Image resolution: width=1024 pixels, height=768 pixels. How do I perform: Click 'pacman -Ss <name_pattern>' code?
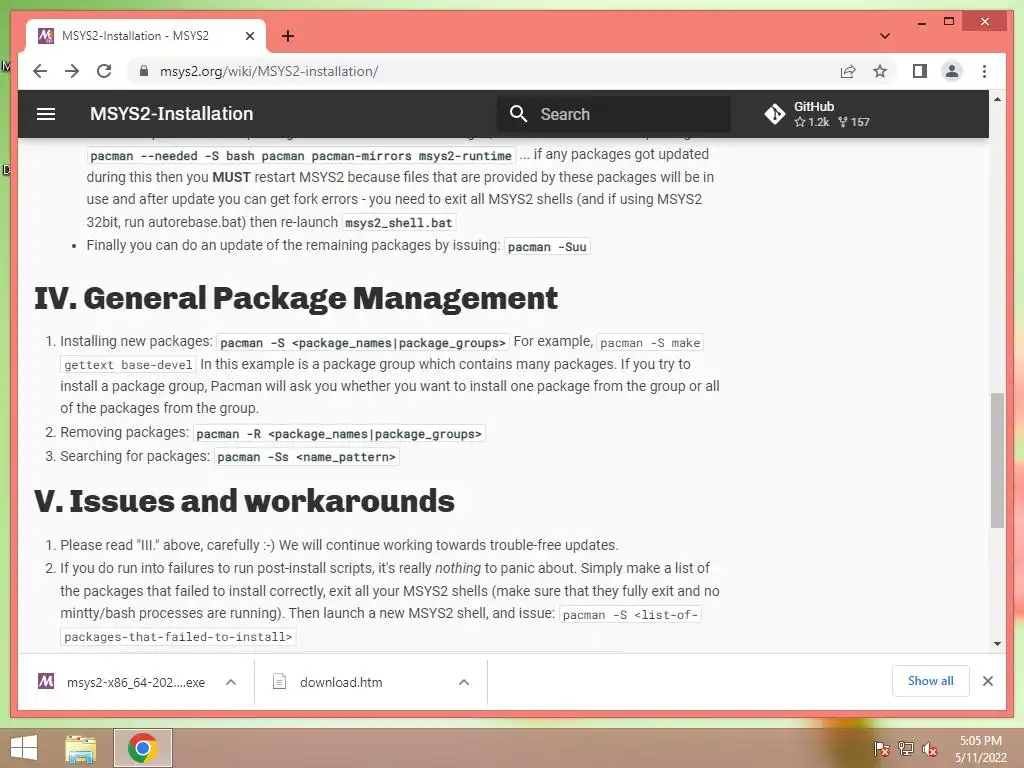(x=306, y=456)
